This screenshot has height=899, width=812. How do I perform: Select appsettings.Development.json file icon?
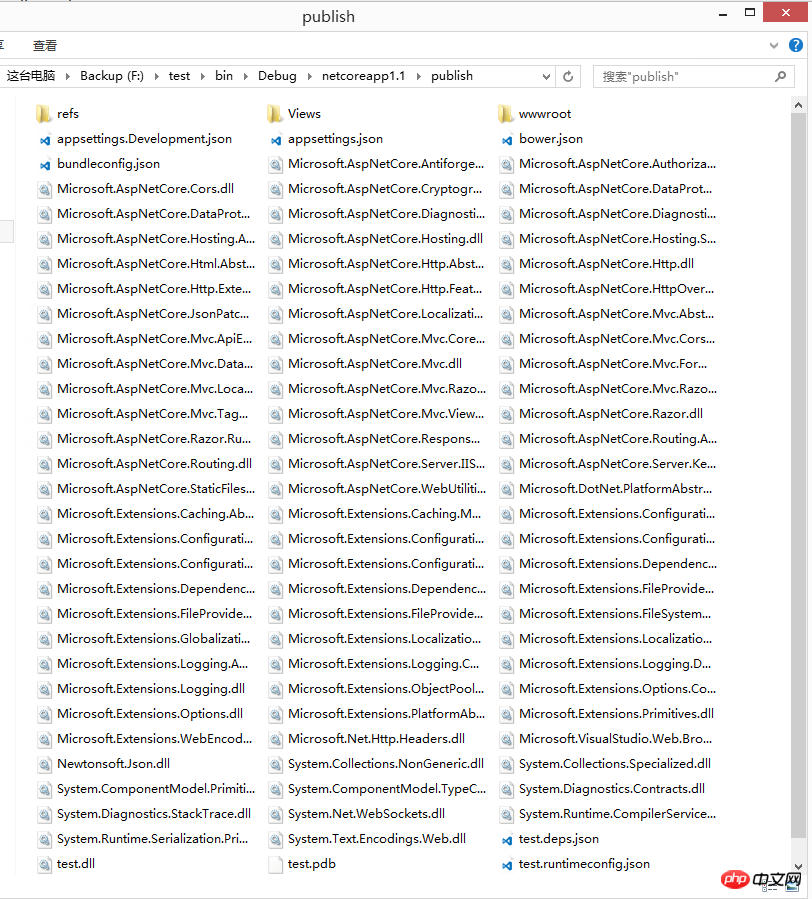click(x=45, y=139)
